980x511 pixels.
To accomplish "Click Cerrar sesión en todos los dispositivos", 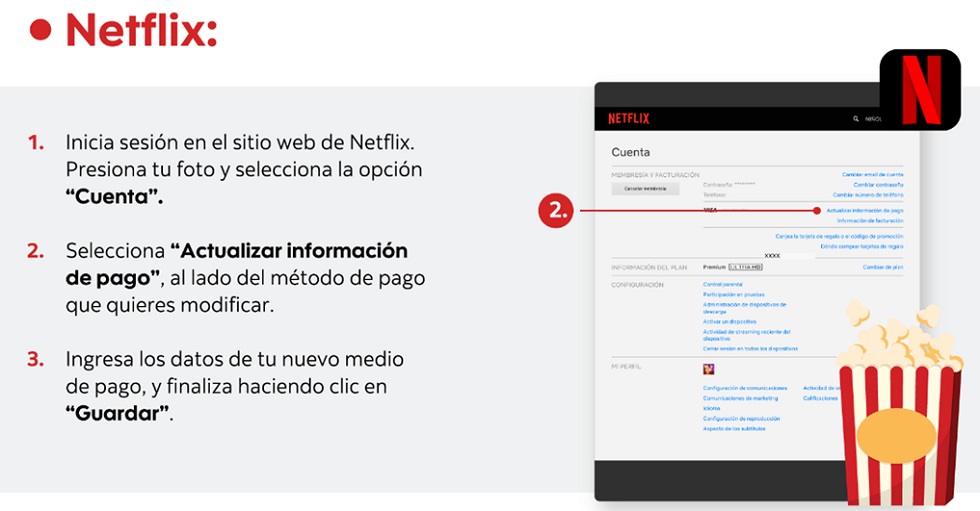I will tap(750, 349).
